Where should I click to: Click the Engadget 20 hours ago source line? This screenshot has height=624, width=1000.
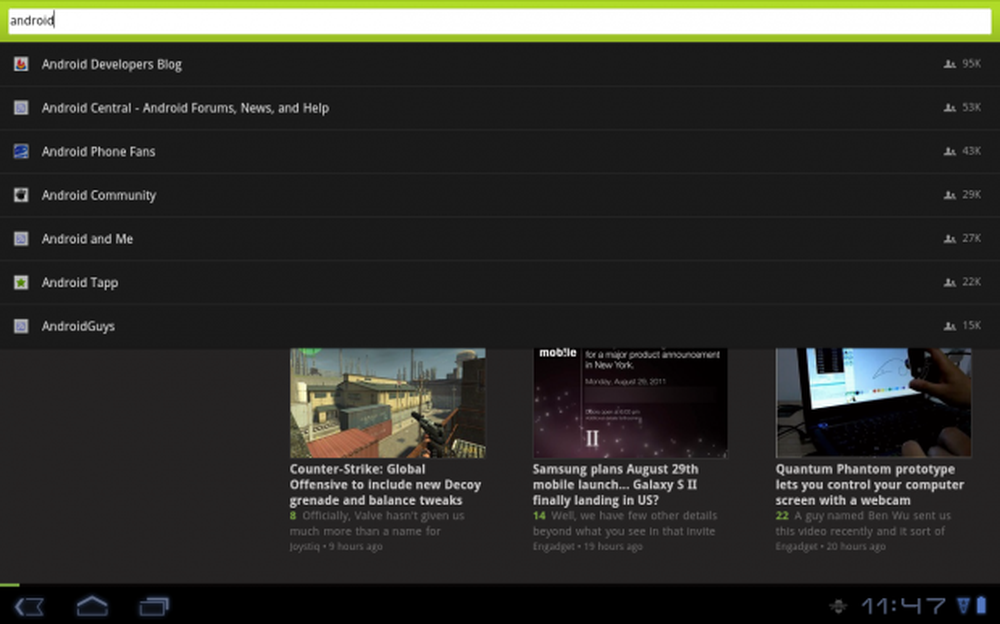[x=830, y=547]
